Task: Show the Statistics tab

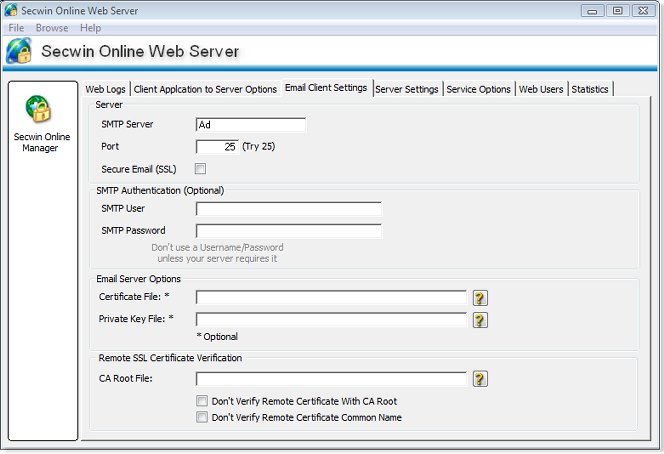Action: [590, 89]
